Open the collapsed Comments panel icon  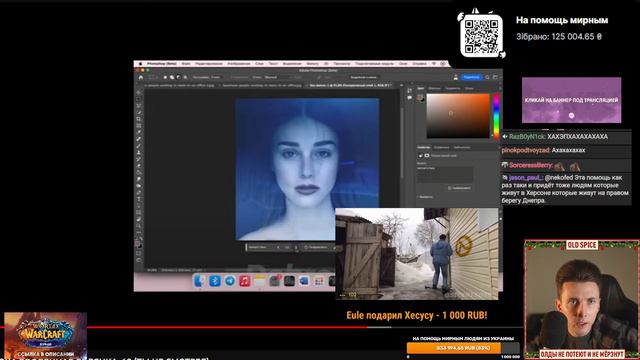pos(409,98)
